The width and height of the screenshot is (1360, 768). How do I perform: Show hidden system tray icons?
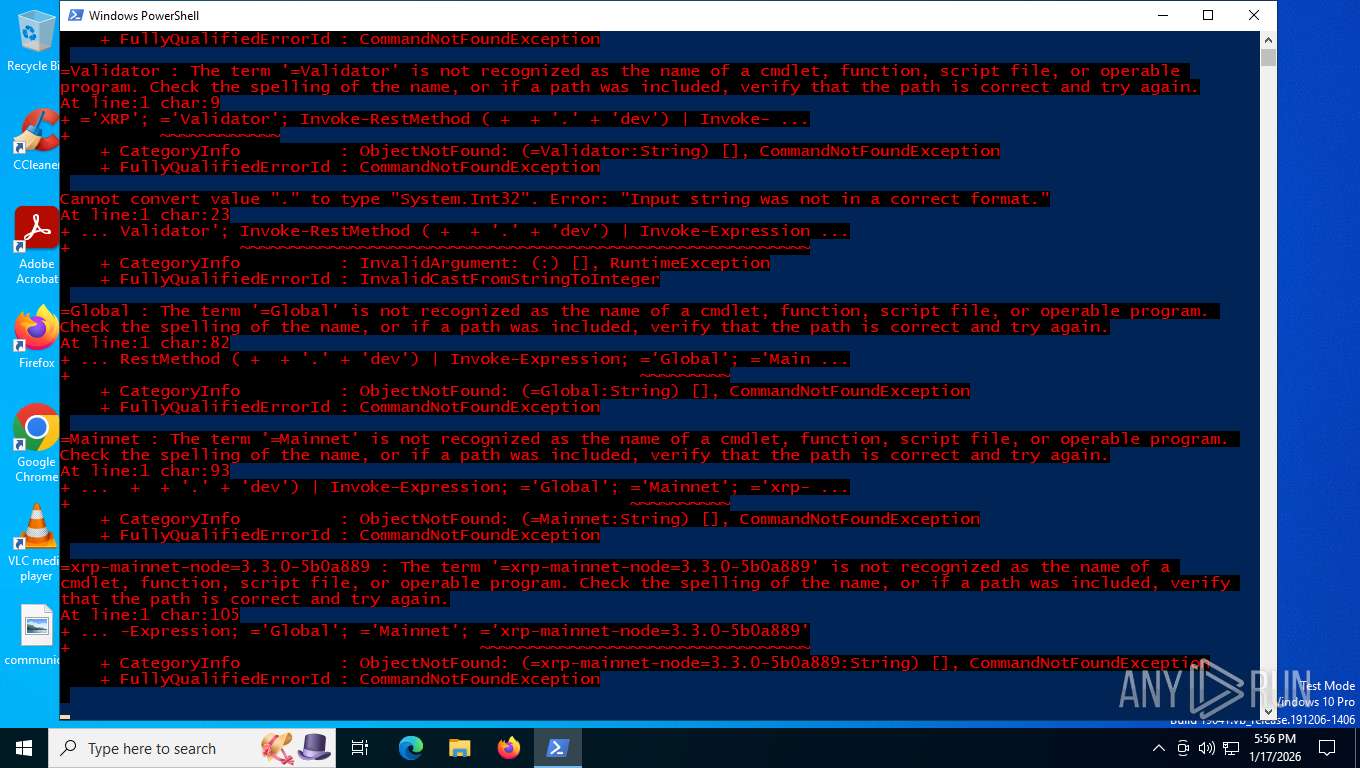point(1159,748)
